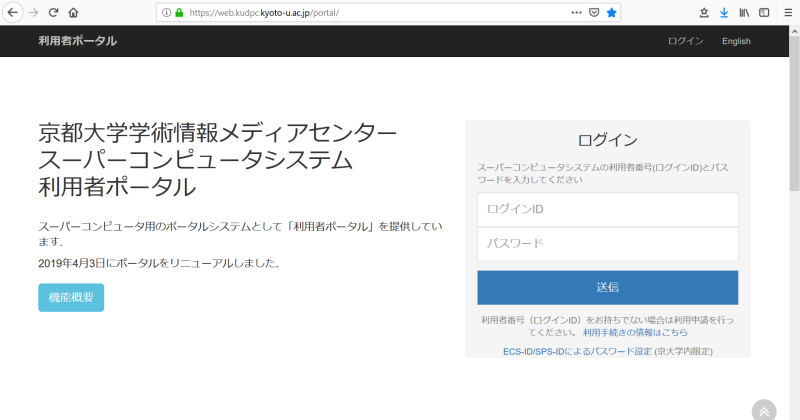Image resolution: width=800 pixels, height=420 pixels.
Task: Submit the login with 送信 button
Action: pyautogui.click(x=608, y=287)
